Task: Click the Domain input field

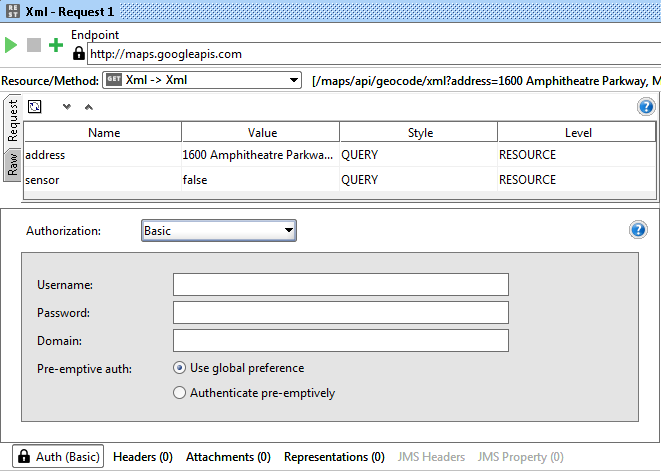Action: tap(341, 340)
